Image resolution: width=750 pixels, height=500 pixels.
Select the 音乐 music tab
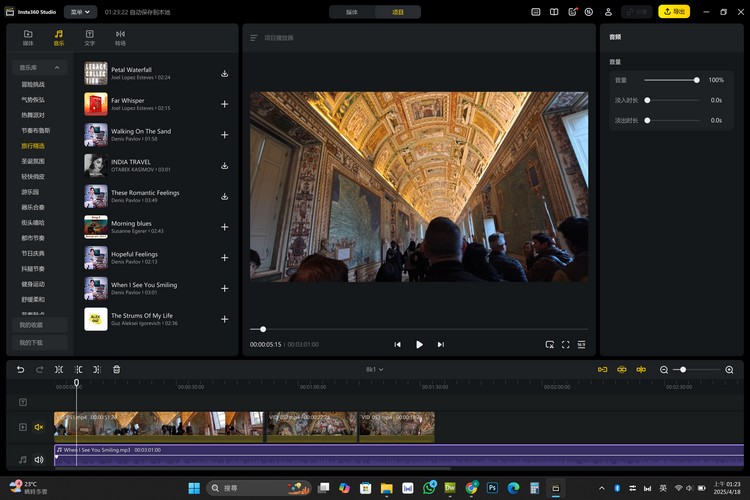(x=59, y=37)
